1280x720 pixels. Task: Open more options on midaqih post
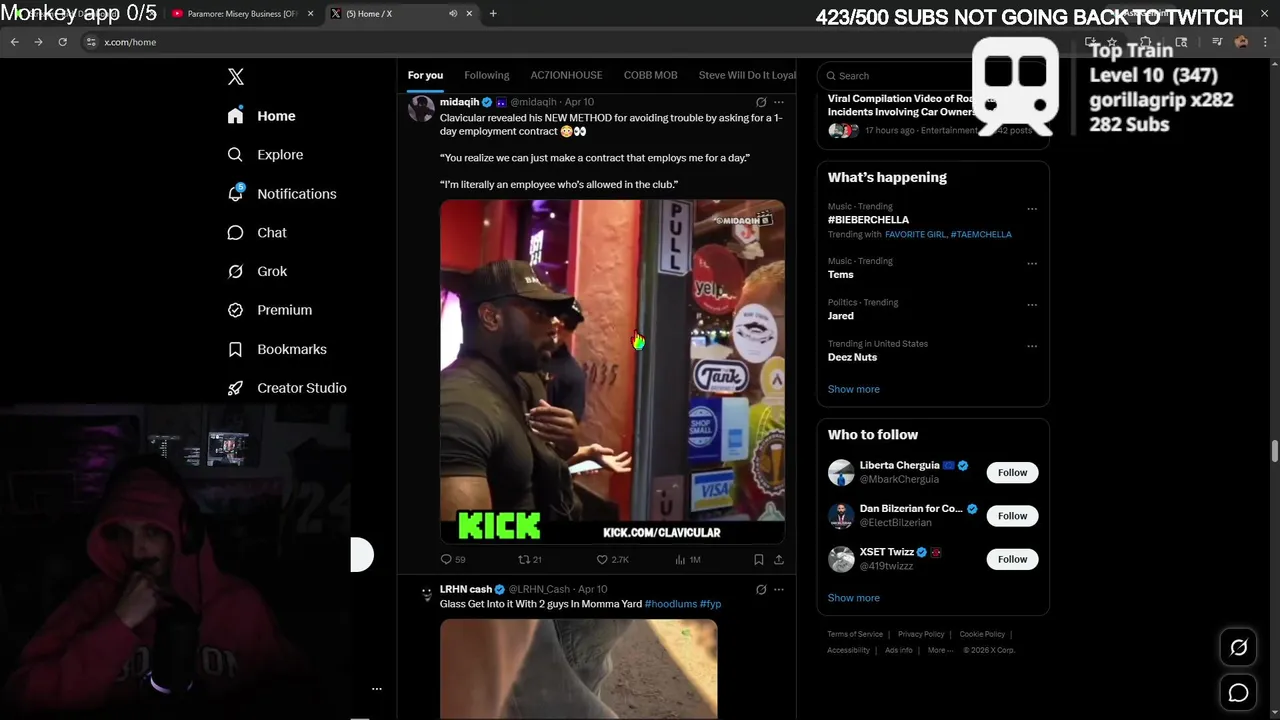pos(779,102)
